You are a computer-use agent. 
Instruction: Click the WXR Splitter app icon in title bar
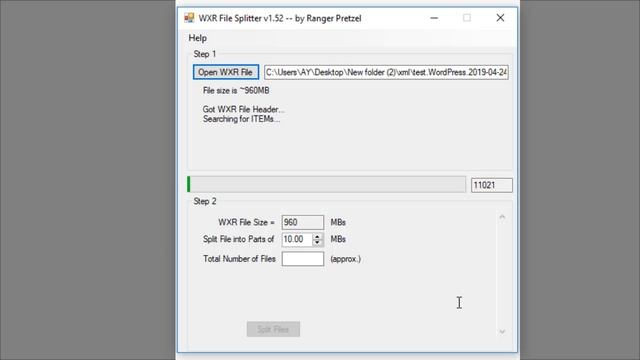[189, 18]
